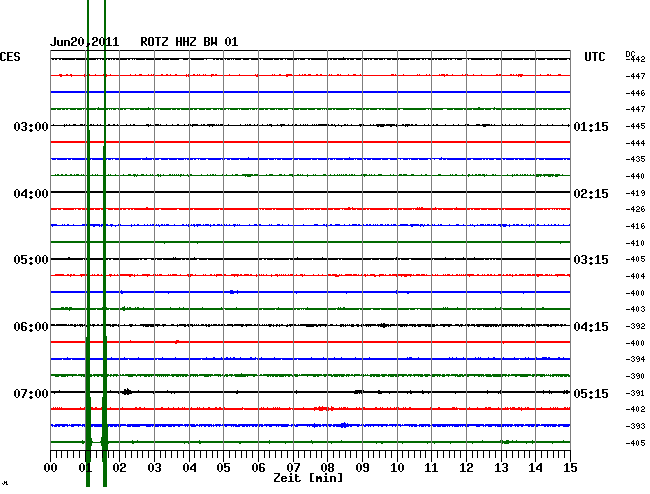Click the DC offset value -426
The height and width of the screenshot is (494, 650).
point(635,209)
